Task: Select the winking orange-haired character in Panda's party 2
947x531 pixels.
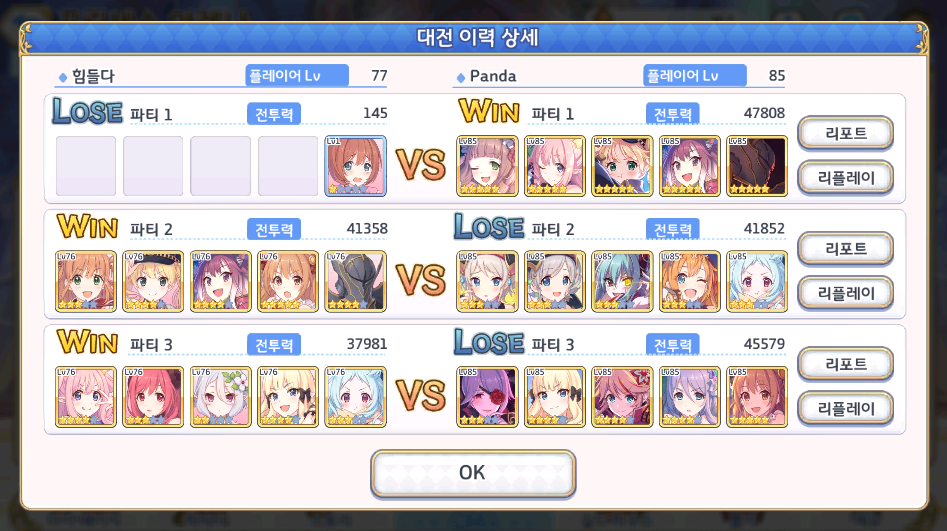Action: 690,282
